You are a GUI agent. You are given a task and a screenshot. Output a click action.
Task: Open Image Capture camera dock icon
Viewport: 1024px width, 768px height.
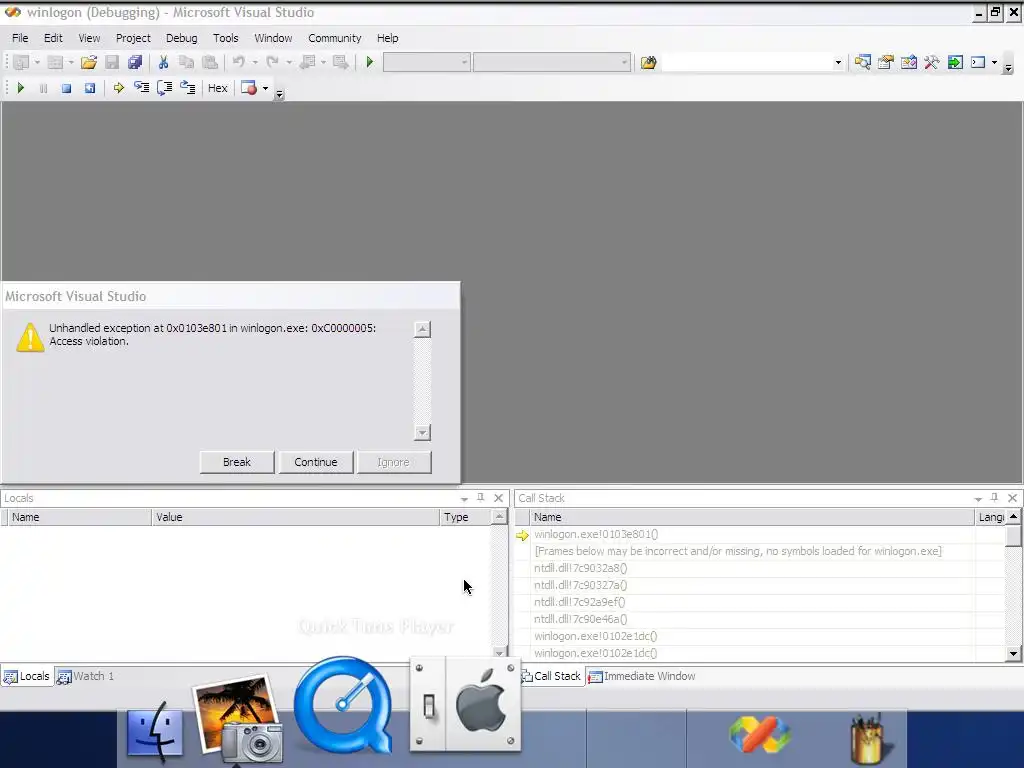(238, 718)
